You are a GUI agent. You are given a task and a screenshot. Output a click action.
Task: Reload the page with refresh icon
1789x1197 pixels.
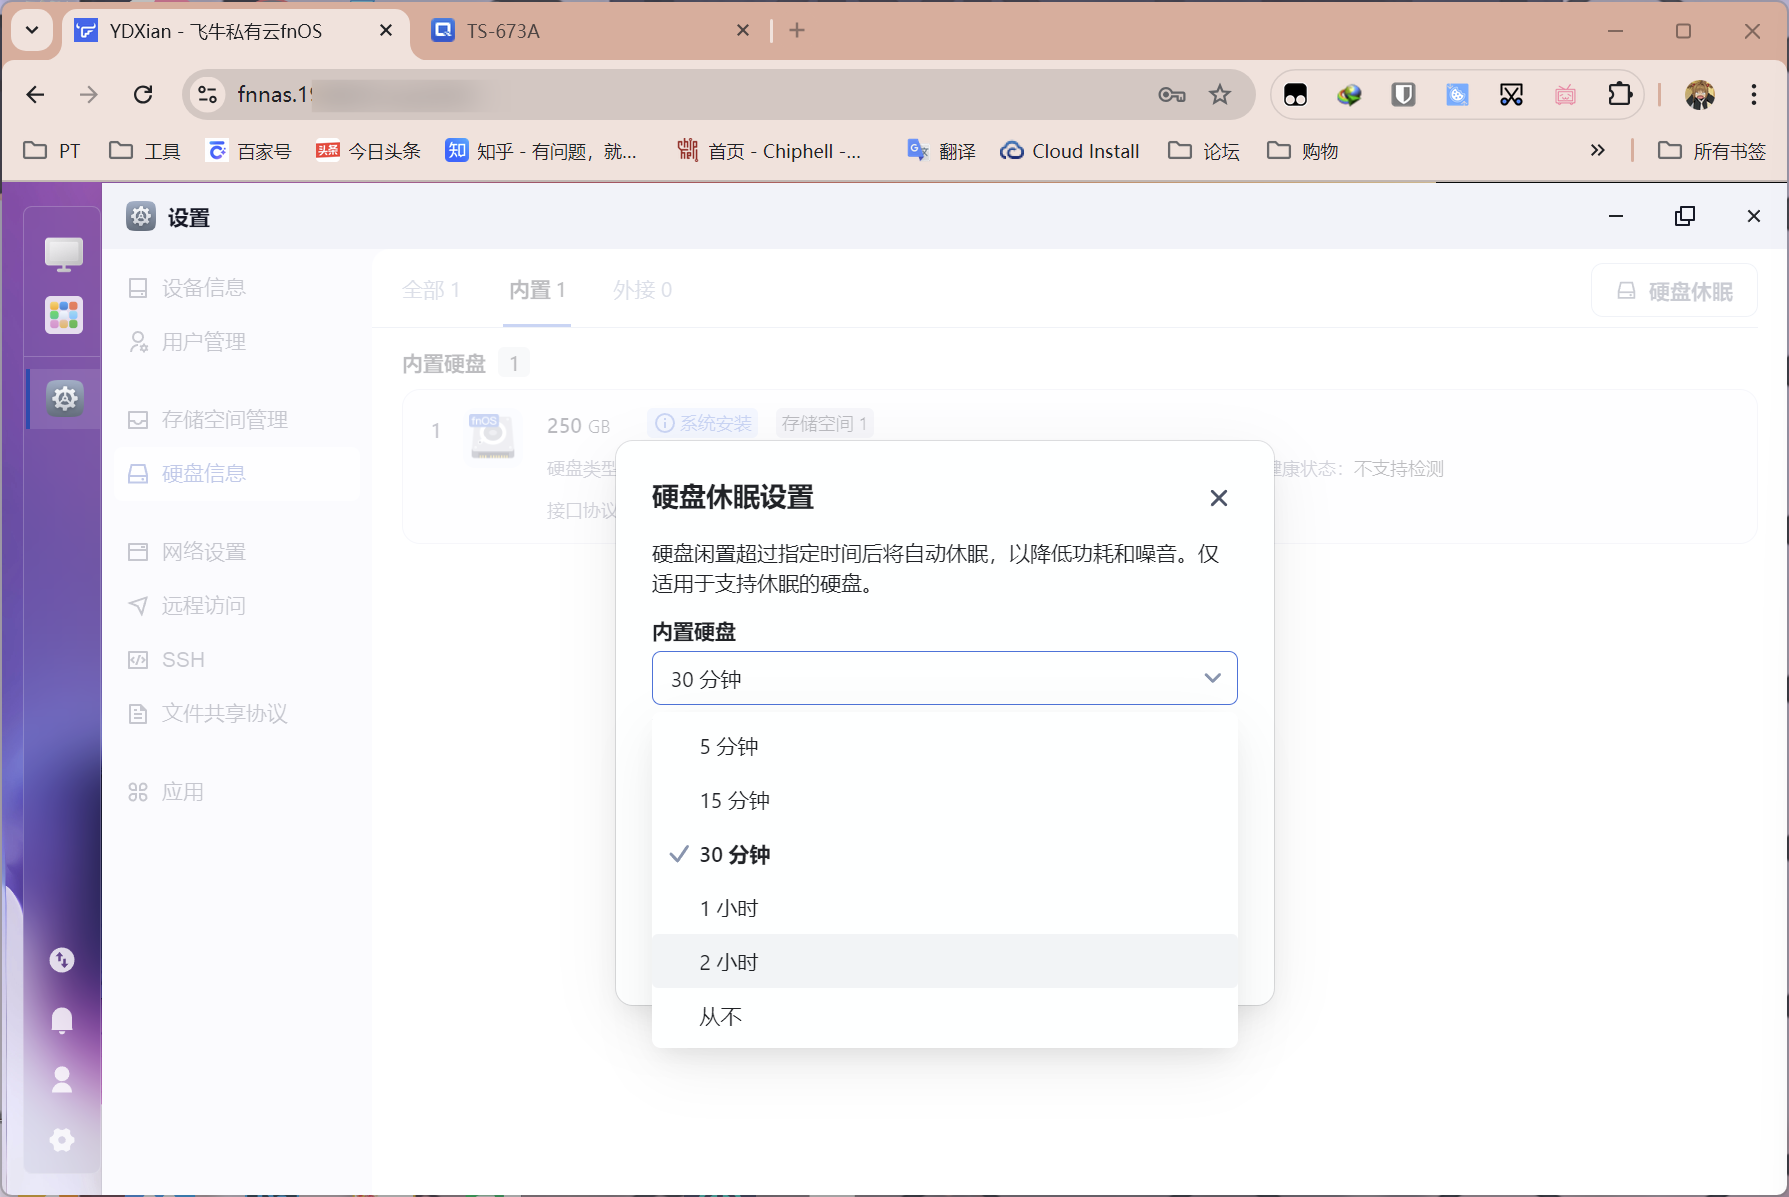(143, 94)
